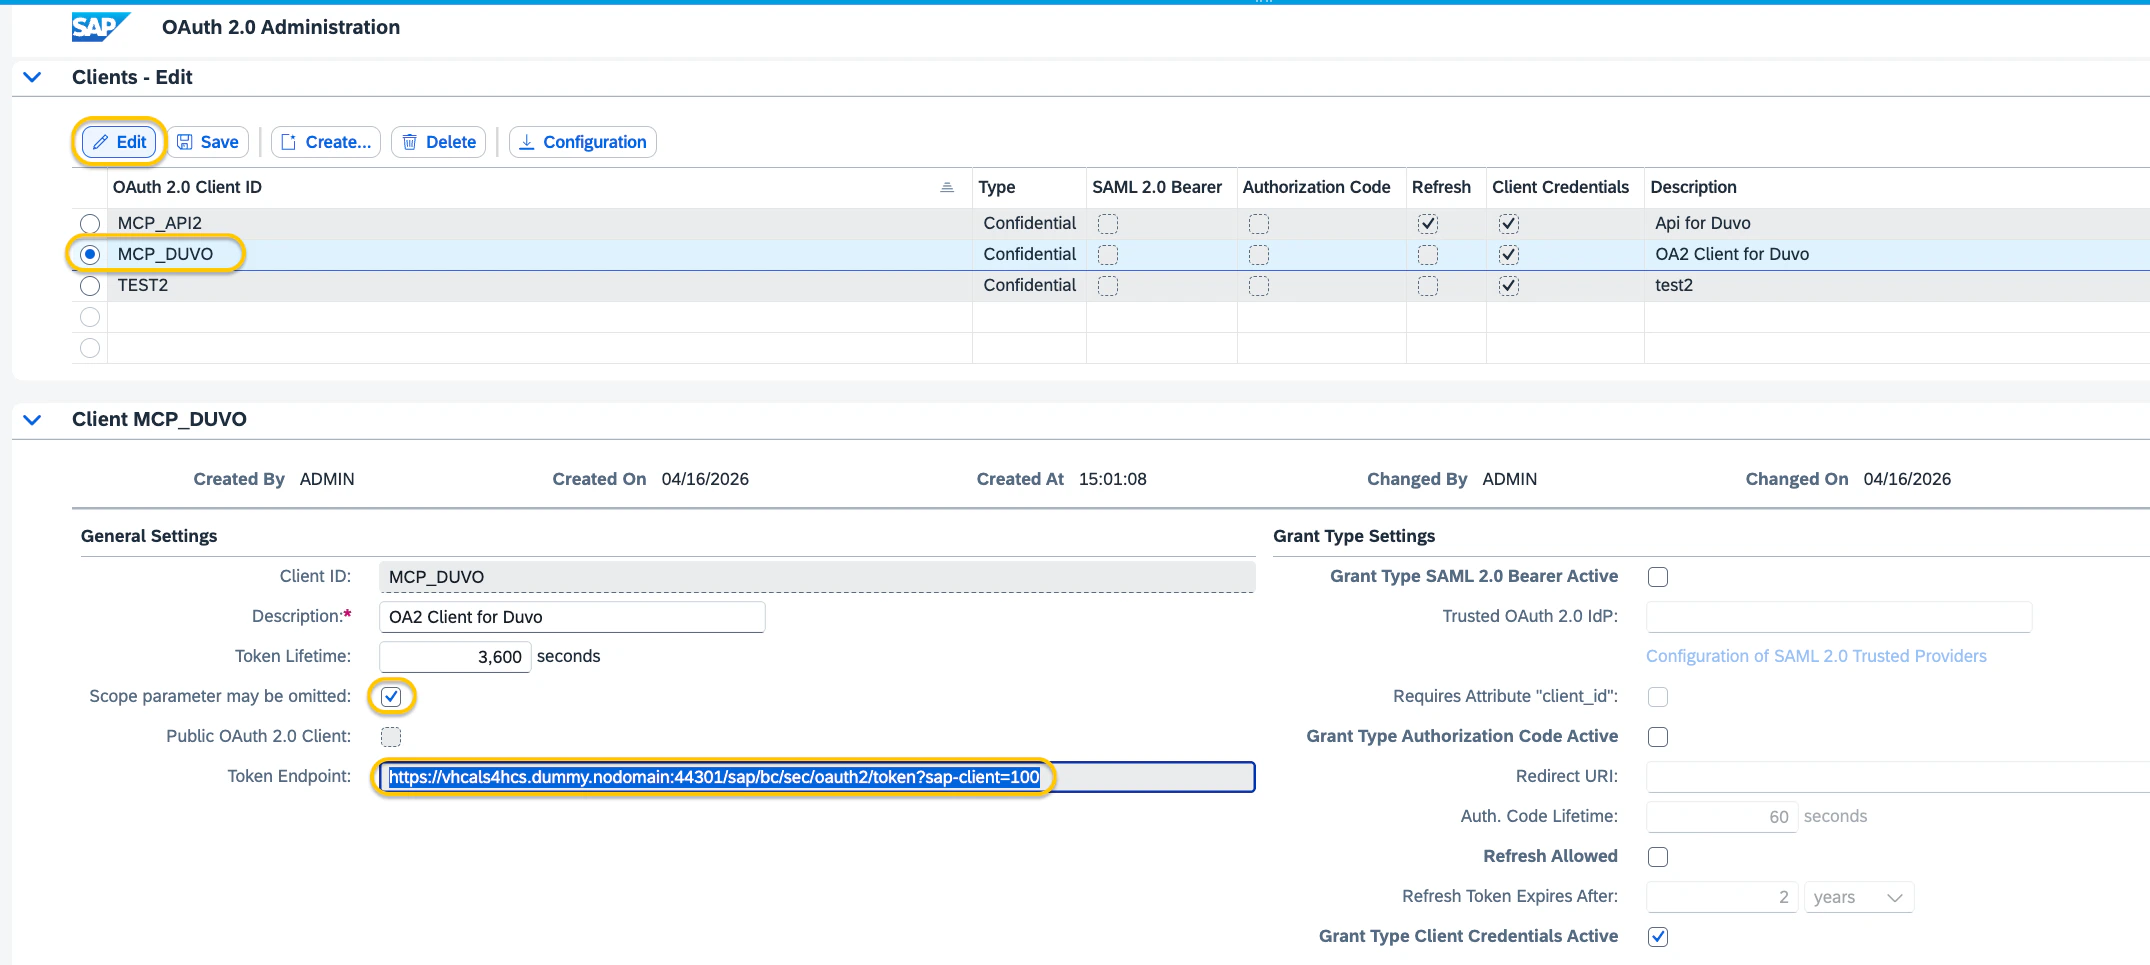2150x965 pixels.
Task: Click the SAP logo
Action: coord(100,27)
